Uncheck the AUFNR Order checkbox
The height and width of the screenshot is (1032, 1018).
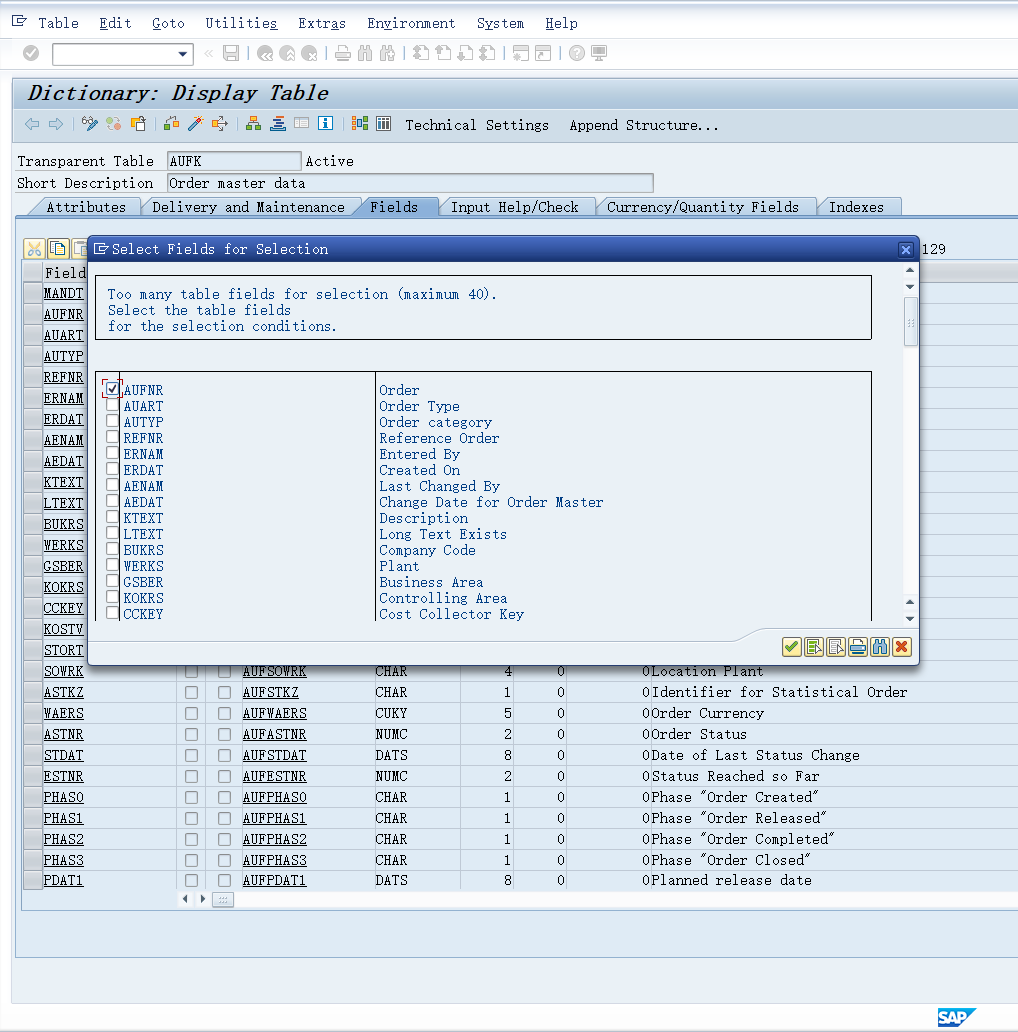(112, 389)
